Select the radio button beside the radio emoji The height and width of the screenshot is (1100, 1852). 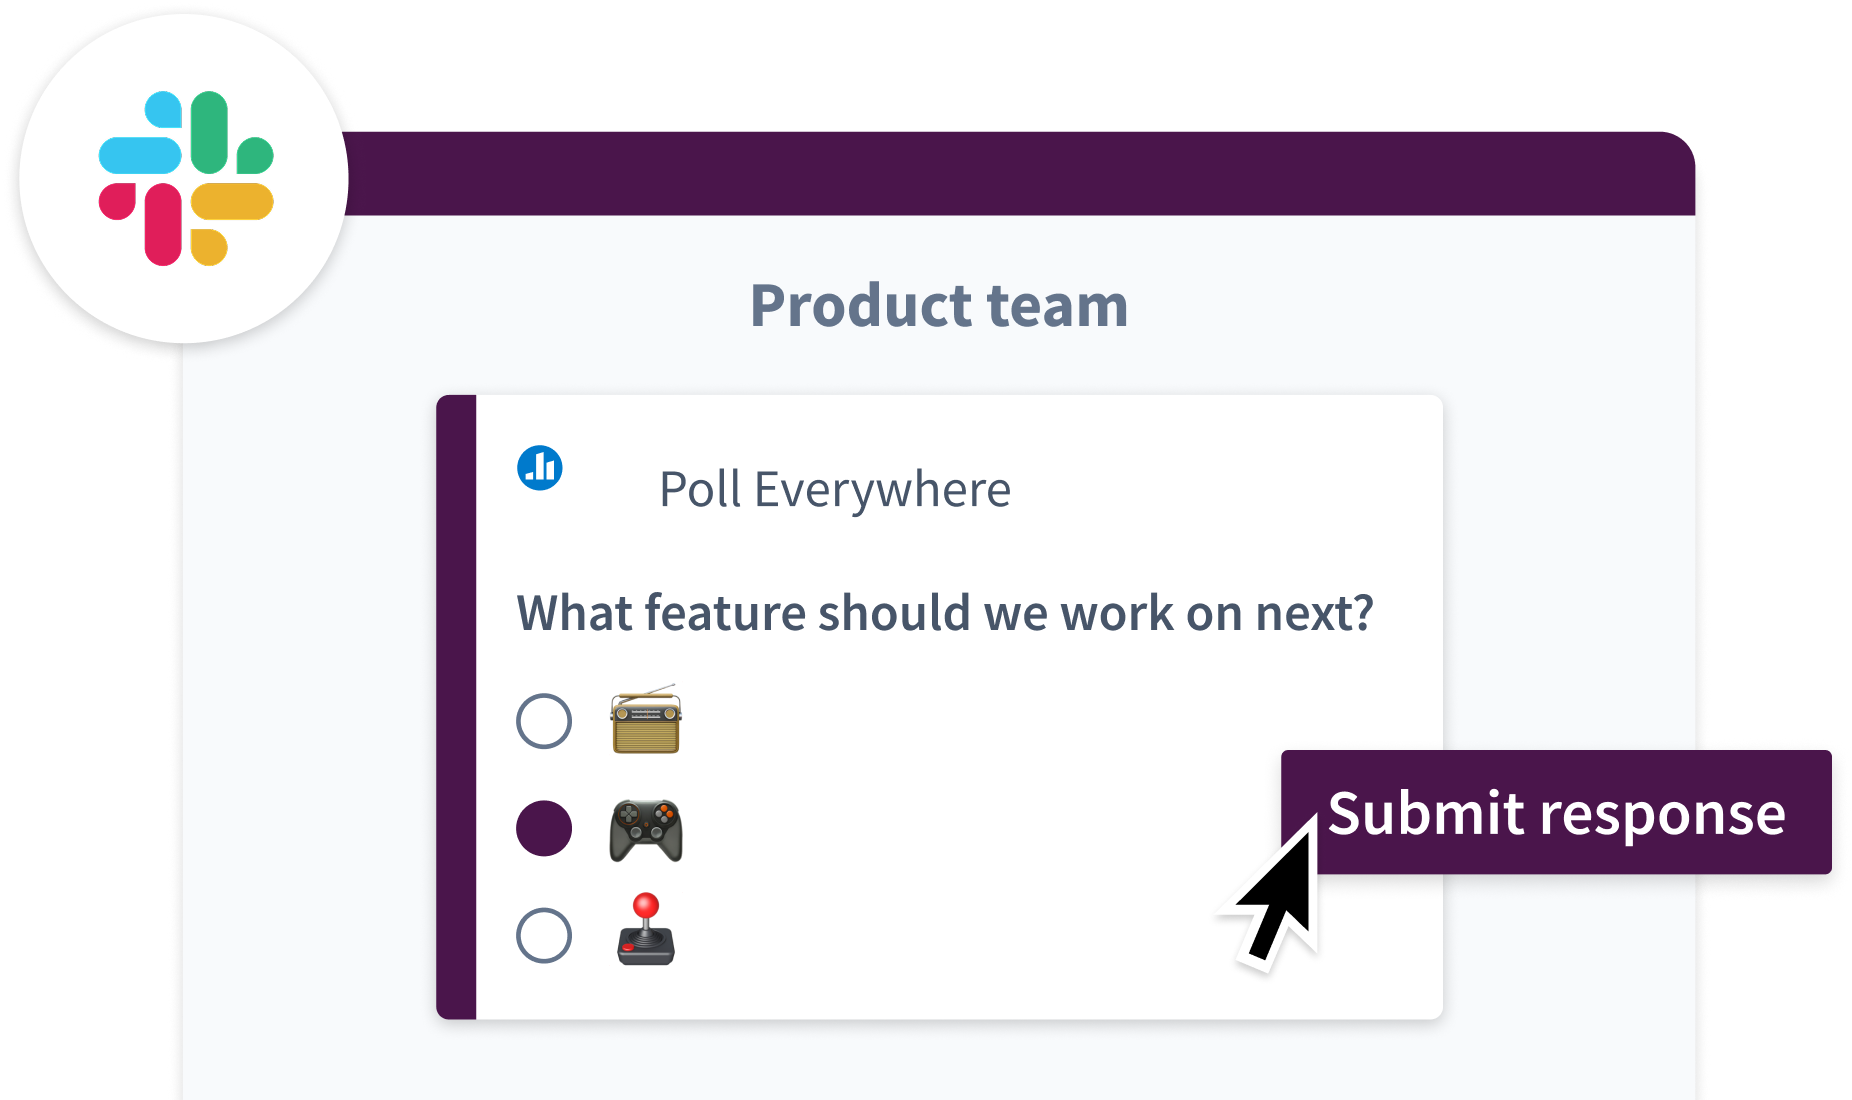coord(544,721)
